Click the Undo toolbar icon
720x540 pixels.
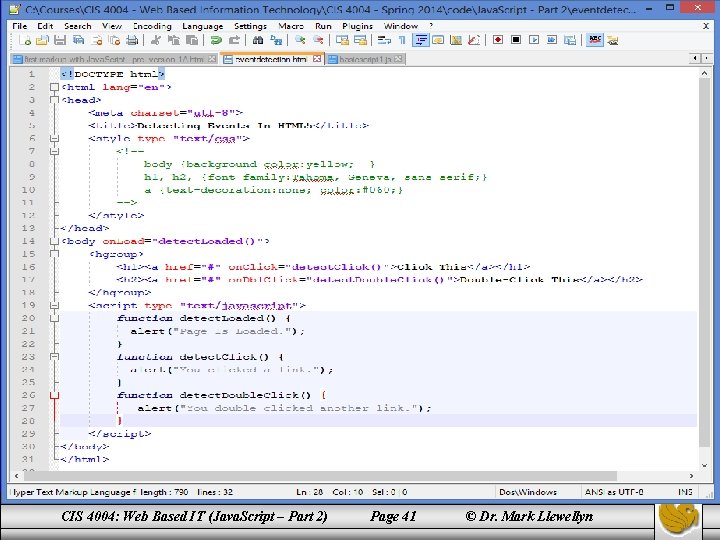point(216,40)
